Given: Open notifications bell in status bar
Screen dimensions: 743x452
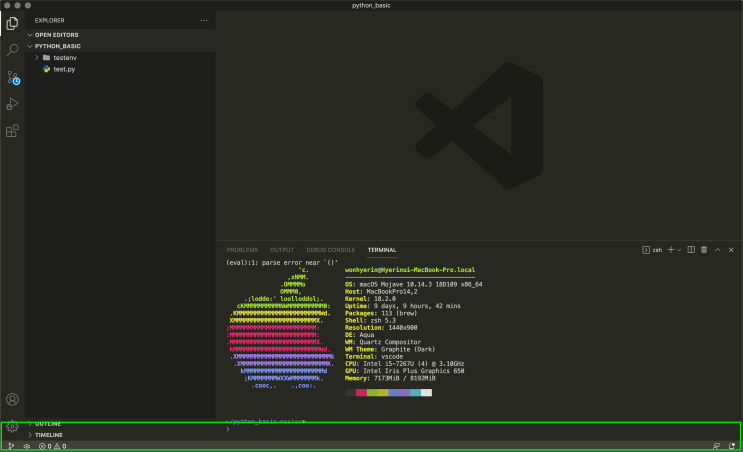Looking at the screenshot, I should pyautogui.click(x=732, y=446).
